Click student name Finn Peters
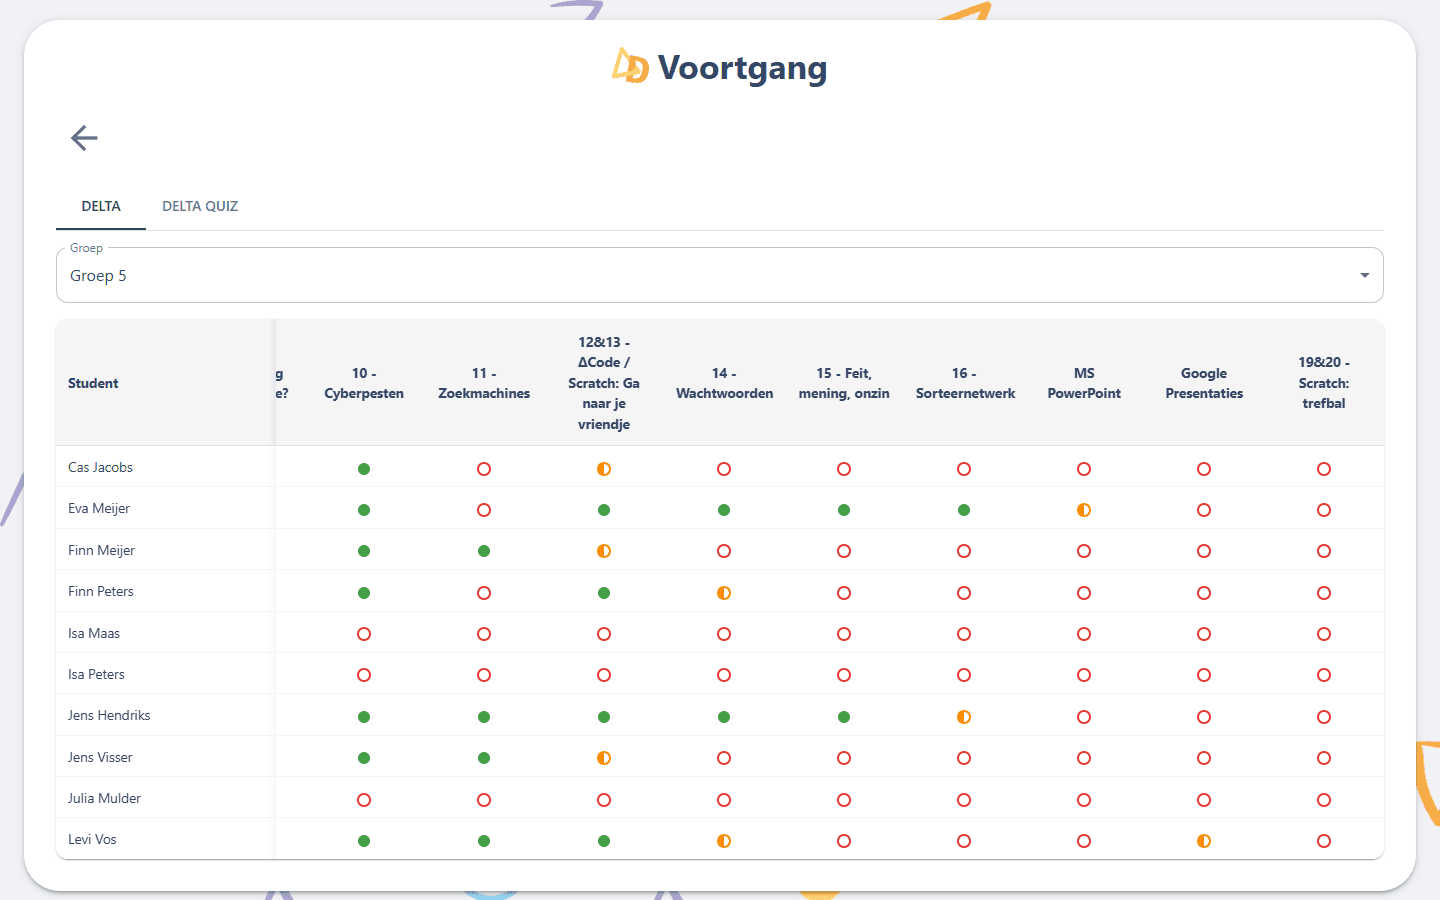 (x=101, y=591)
